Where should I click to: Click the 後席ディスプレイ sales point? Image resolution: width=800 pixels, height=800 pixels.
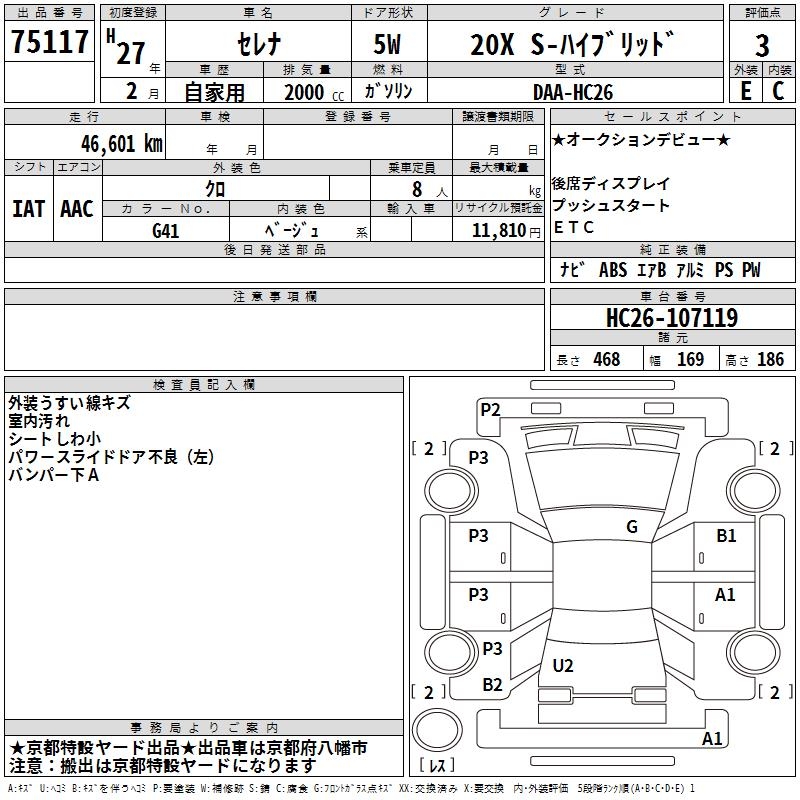coord(611,183)
